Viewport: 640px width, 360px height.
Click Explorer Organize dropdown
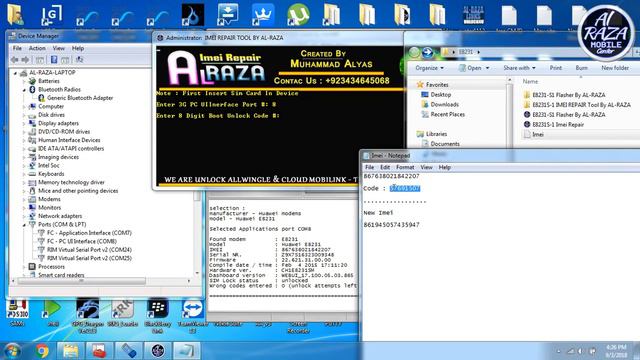tap(429, 68)
